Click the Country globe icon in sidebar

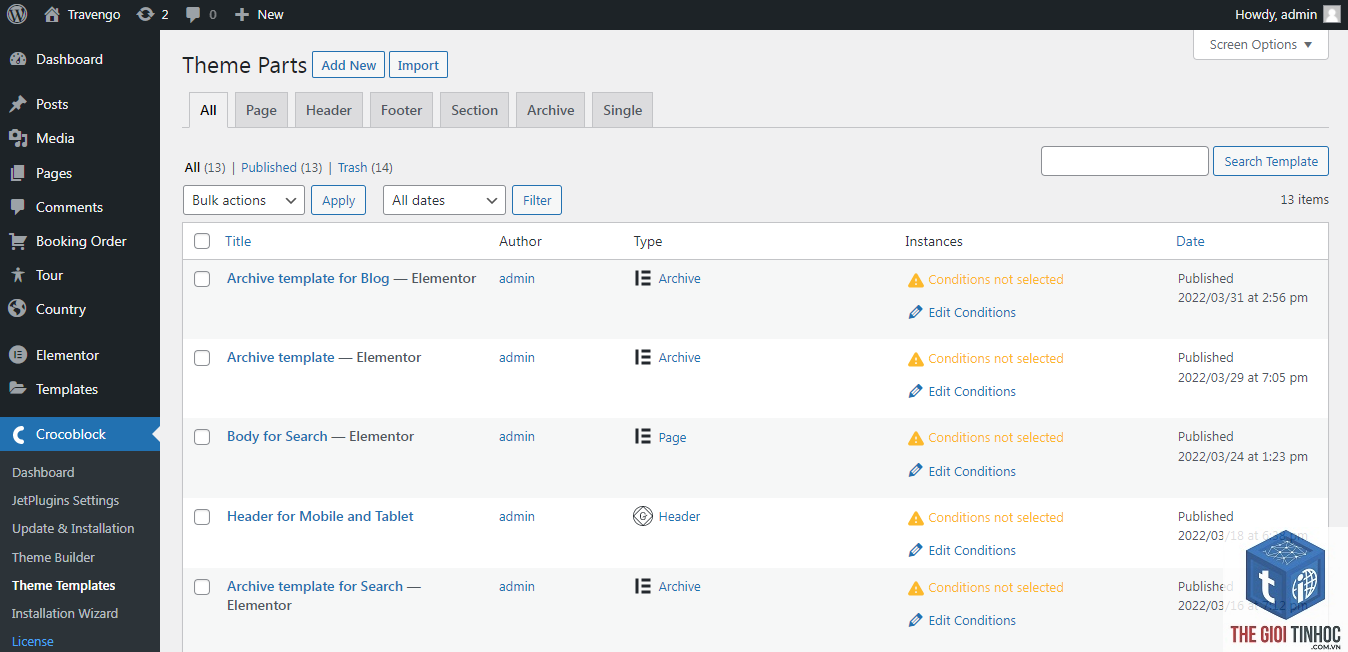pyautogui.click(x=17, y=309)
